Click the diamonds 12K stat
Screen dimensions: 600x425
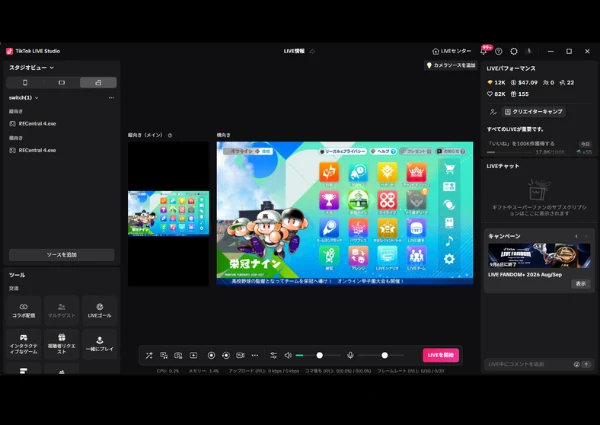coord(496,83)
